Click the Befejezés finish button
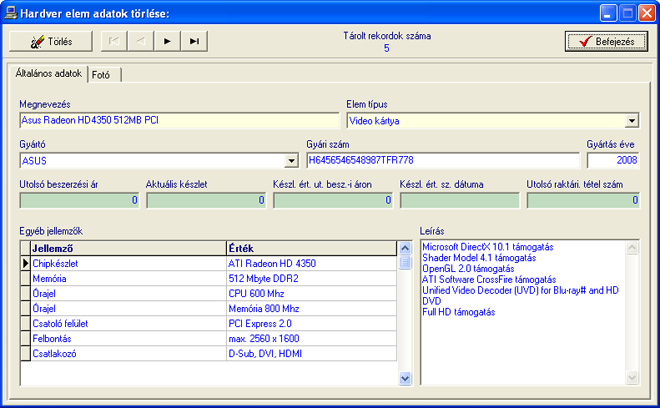Viewport: 660px width, 408px height. click(x=607, y=42)
